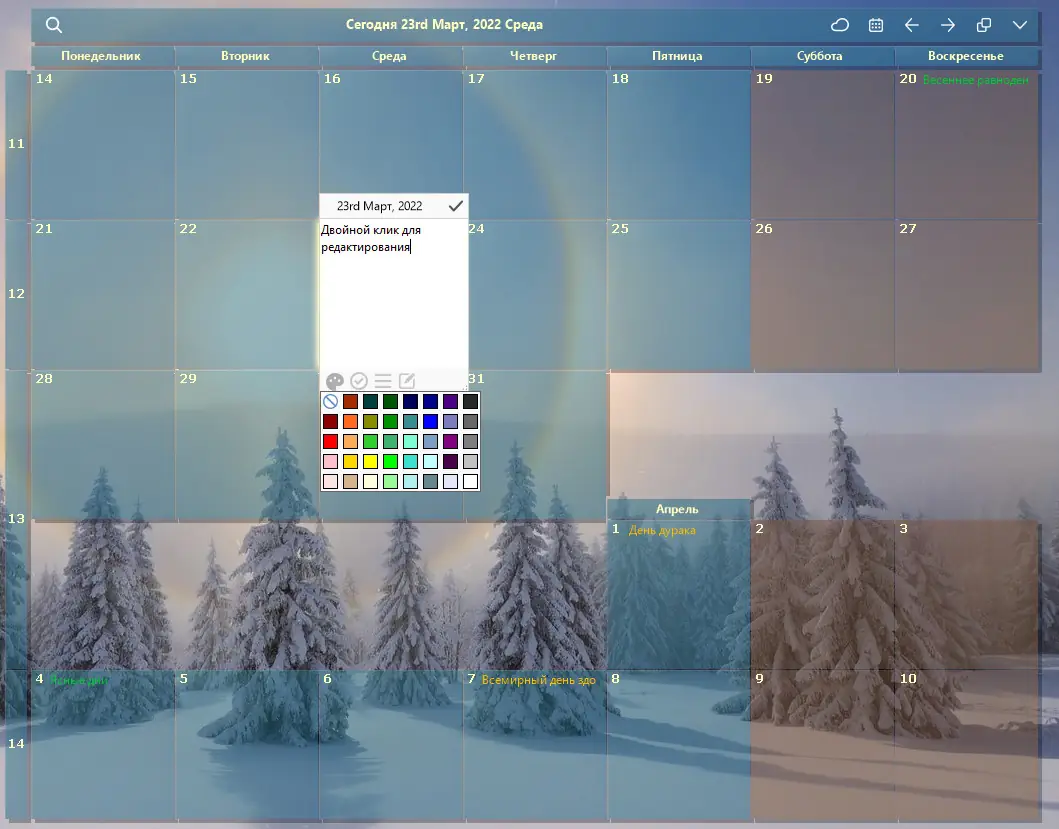
Task: Select day 22 cell
Action: click(247, 295)
